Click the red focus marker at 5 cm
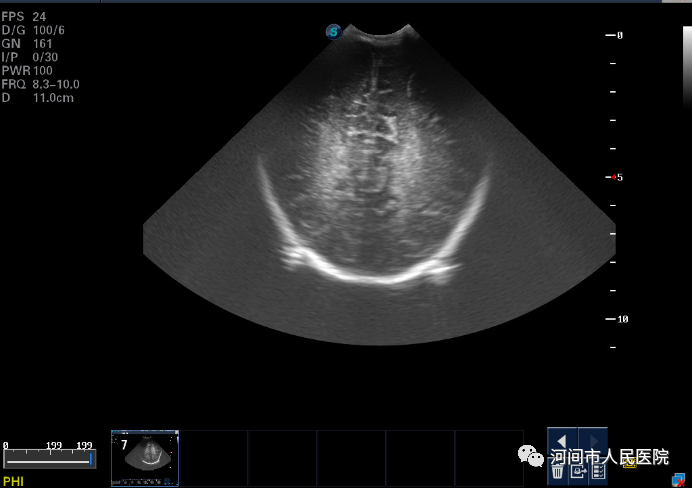 point(614,177)
